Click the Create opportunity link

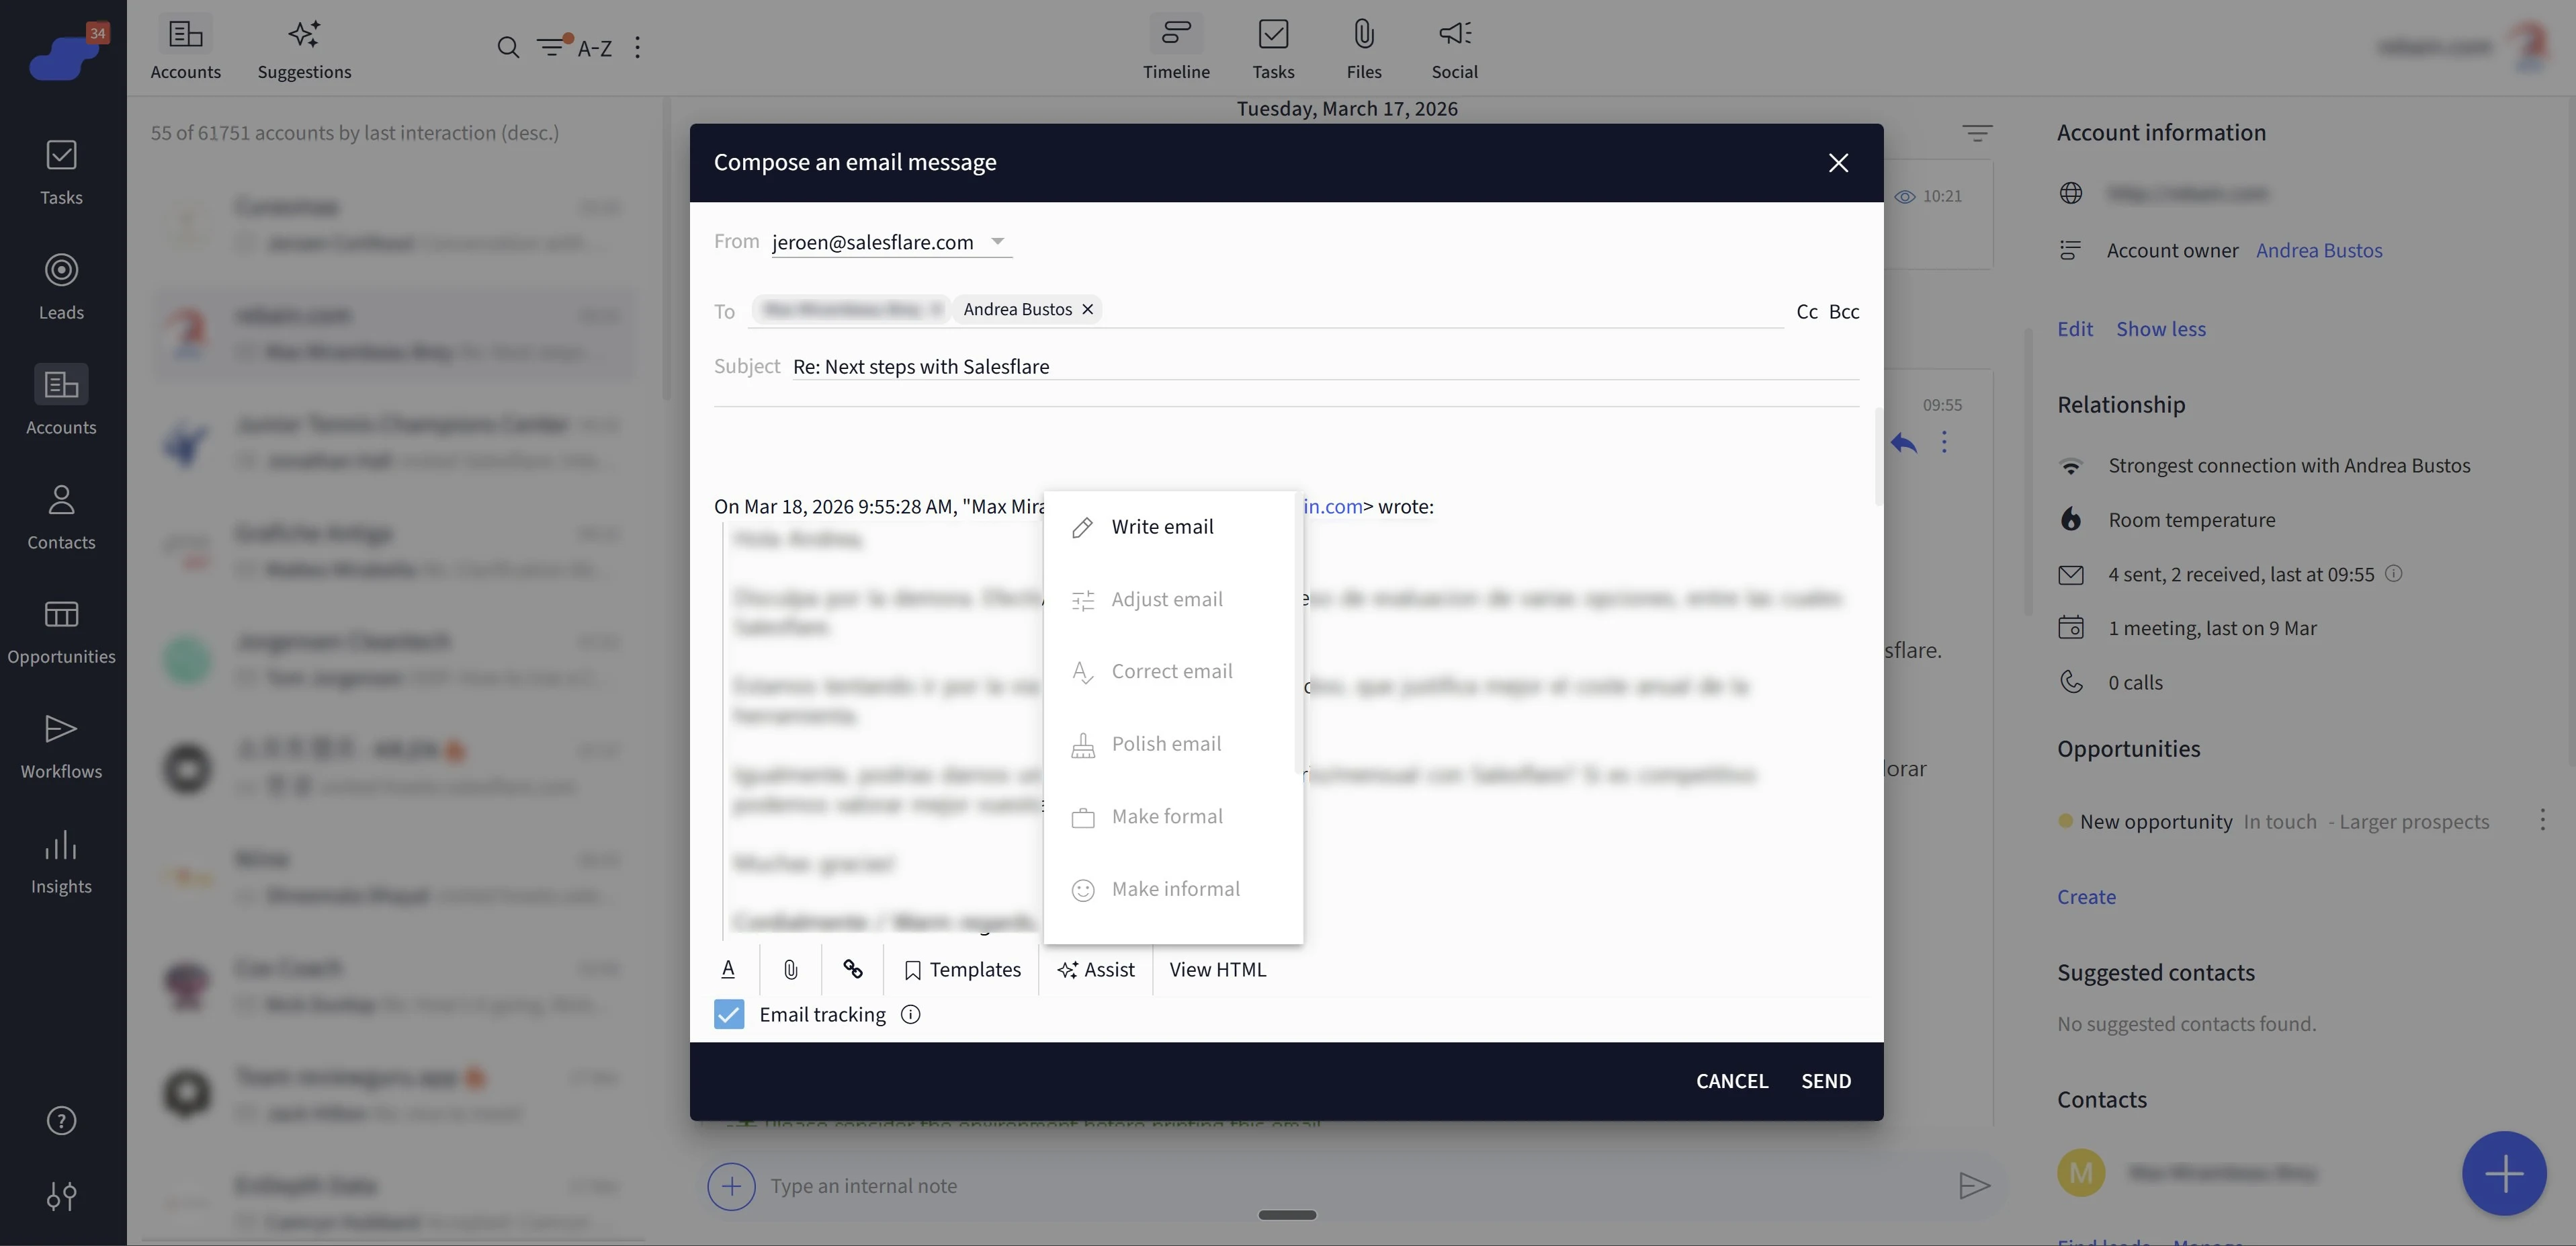[2086, 897]
